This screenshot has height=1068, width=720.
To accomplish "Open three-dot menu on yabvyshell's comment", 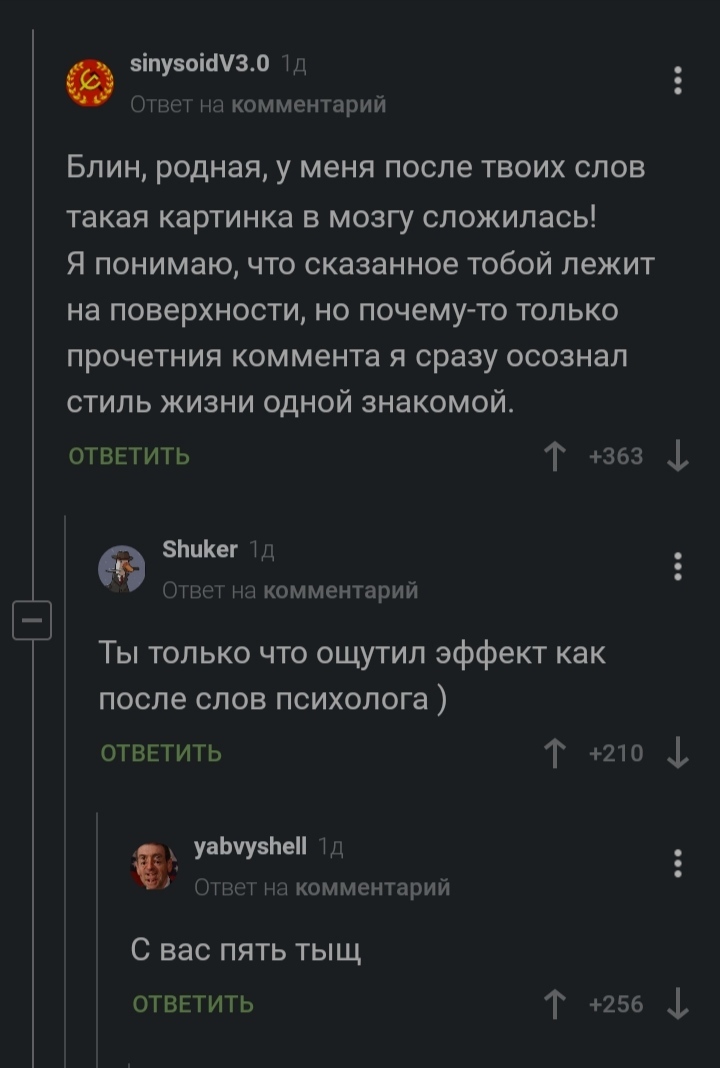I will 678,862.
